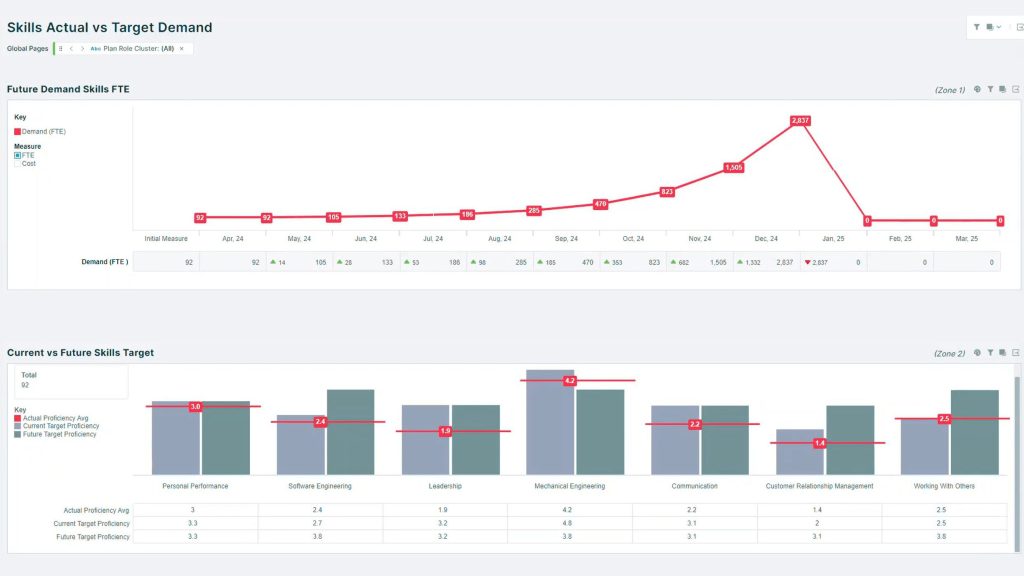This screenshot has width=1024, height=576.
Task: Go to next Plan Role Cluster value
Action: [x=82, y=48]
